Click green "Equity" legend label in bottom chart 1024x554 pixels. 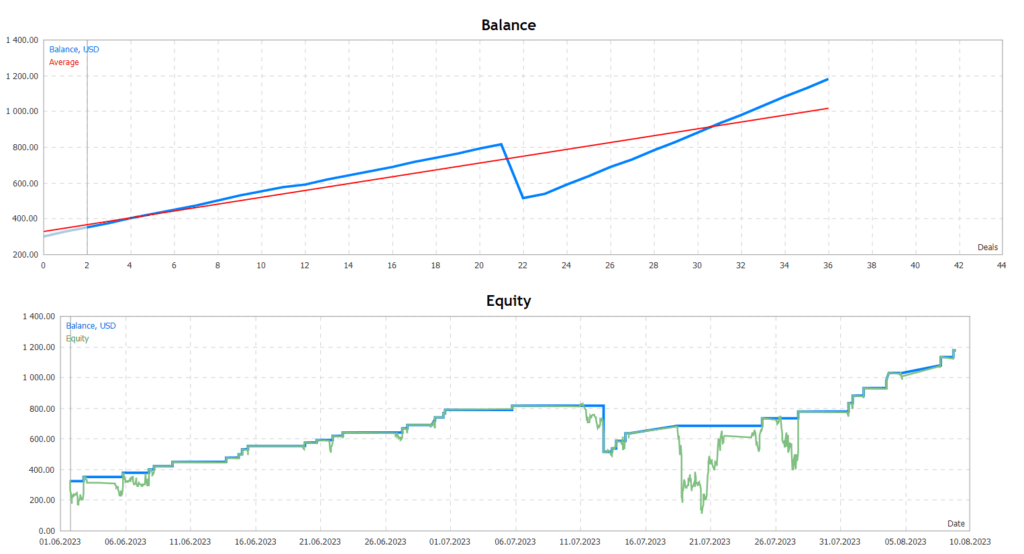(77, 338)
